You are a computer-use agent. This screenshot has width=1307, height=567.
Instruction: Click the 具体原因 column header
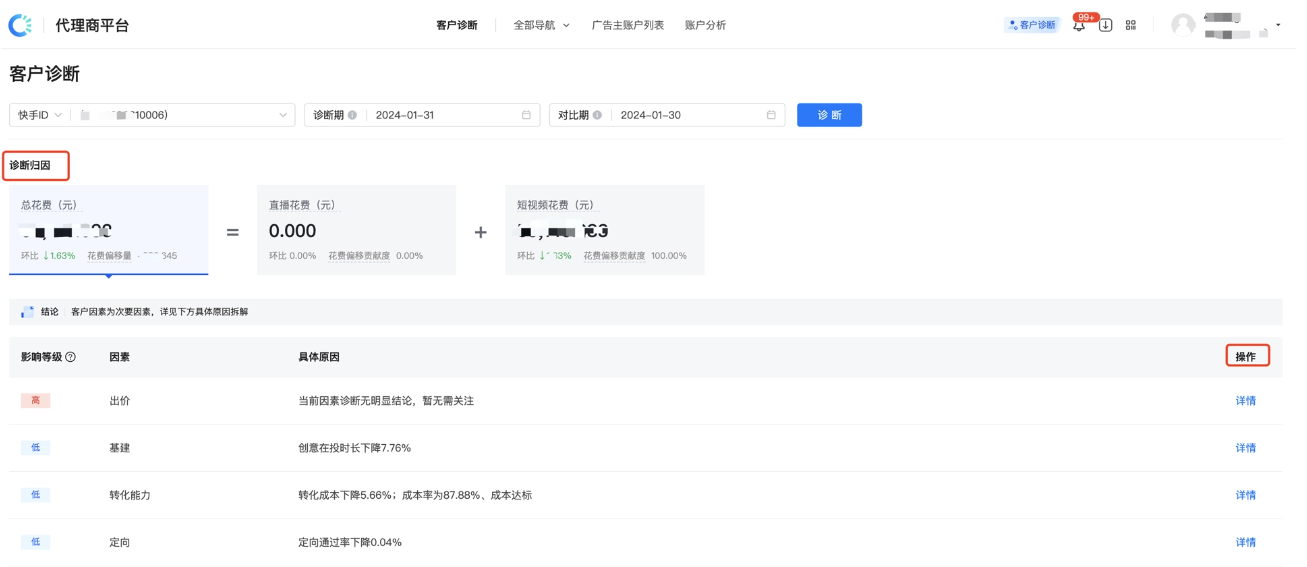tap(319, 357)
